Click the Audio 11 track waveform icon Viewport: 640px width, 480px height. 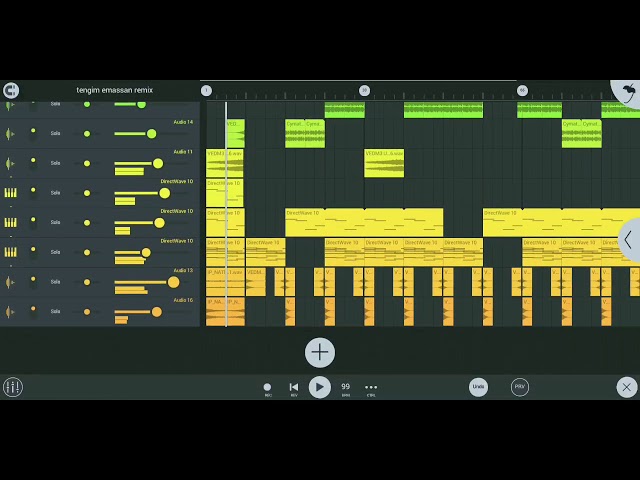(x=10, y=163)
